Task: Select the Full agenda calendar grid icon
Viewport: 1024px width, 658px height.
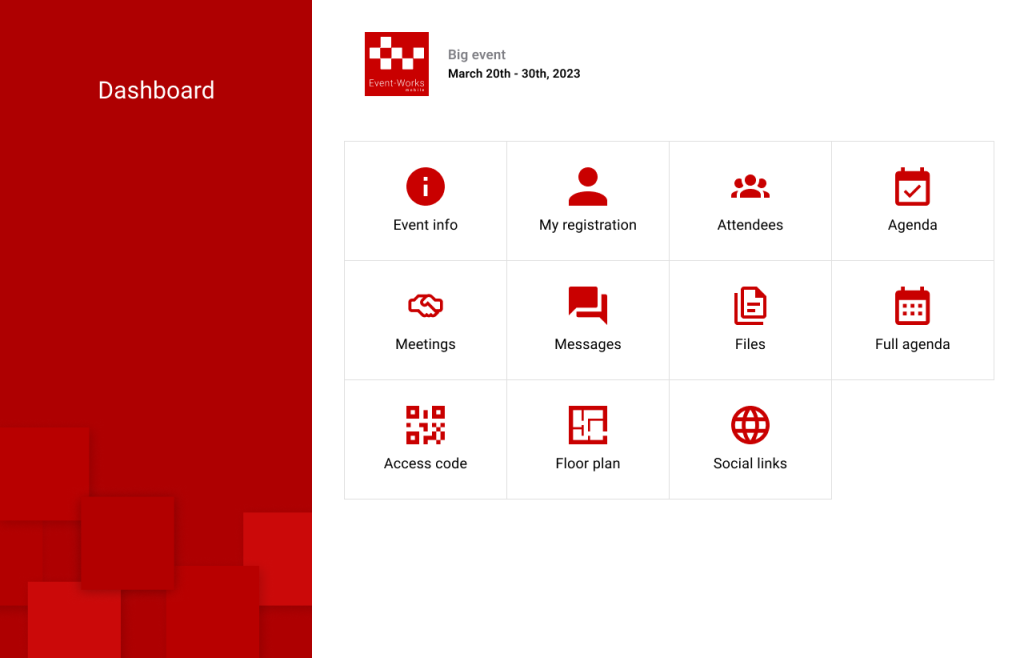Action: pos(912,306)
